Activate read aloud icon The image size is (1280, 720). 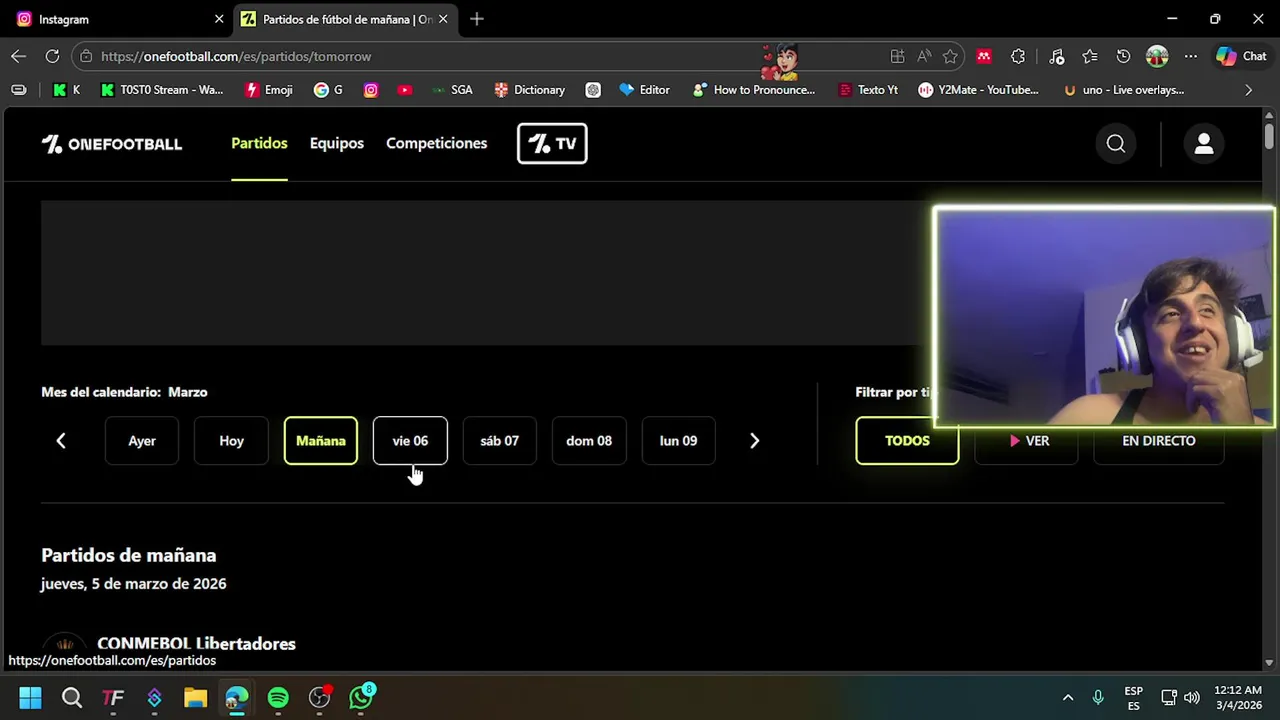924,56
